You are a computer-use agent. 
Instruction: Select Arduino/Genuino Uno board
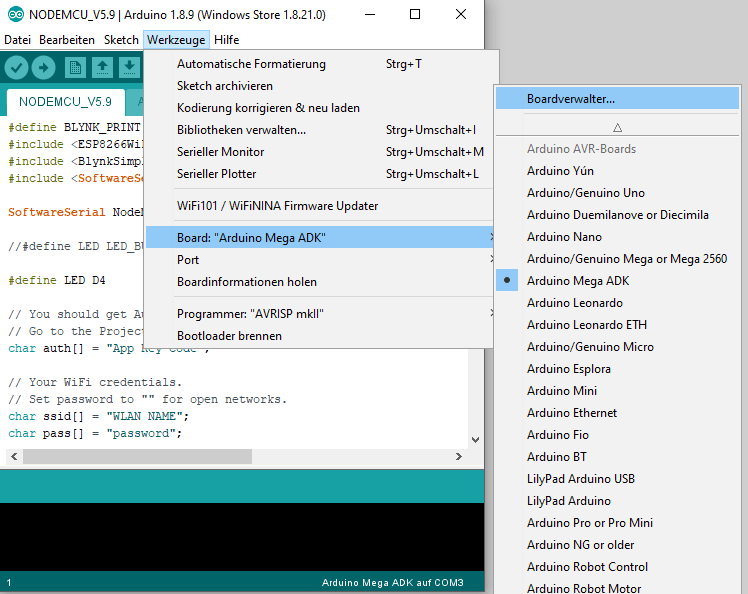click(617, 193)
